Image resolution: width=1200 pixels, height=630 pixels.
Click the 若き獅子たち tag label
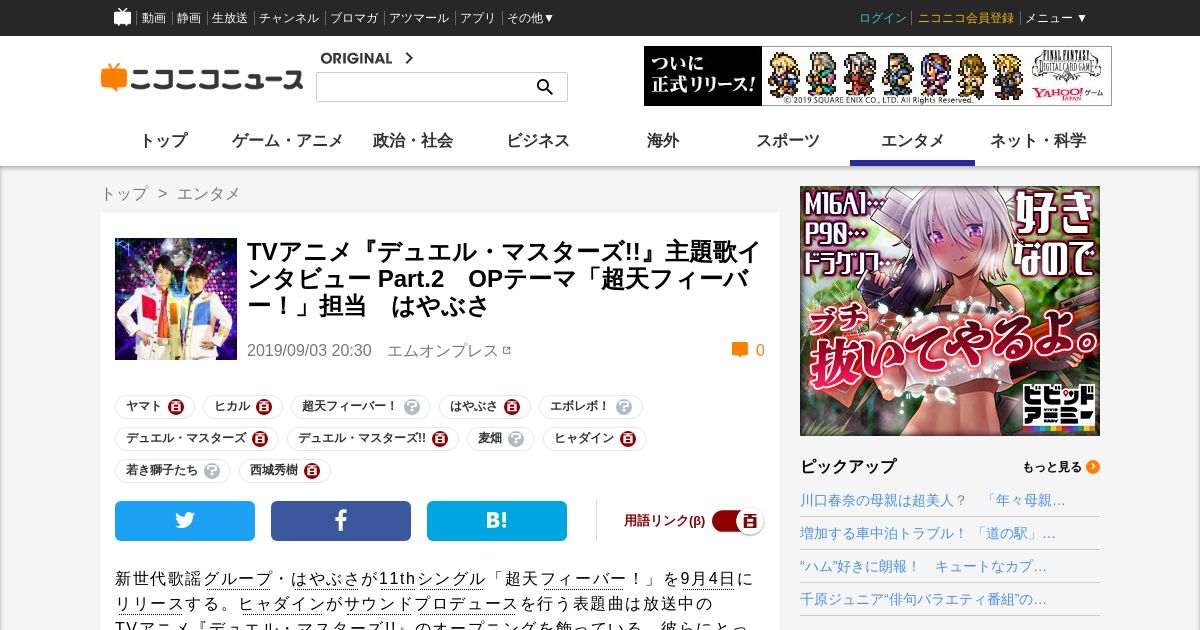[162, 471]
